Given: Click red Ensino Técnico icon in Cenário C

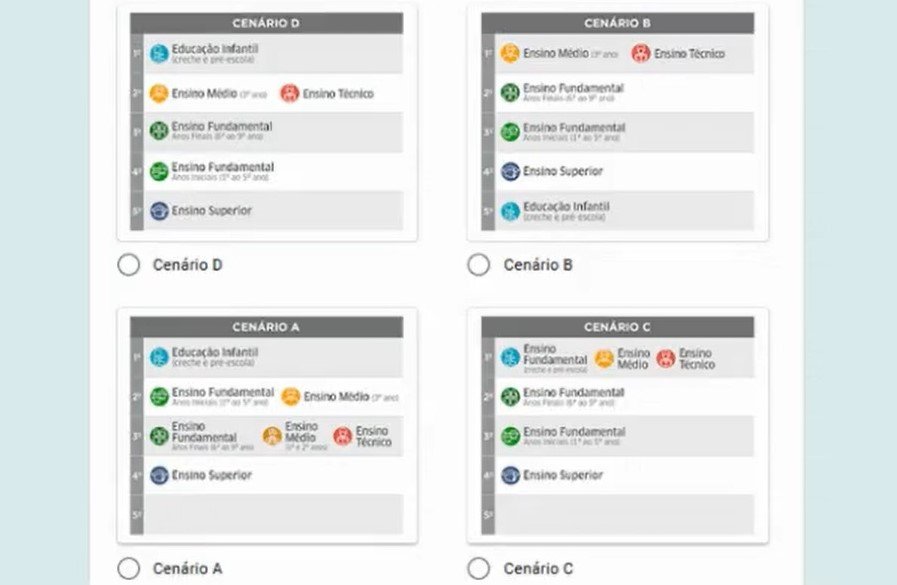Looking at the screenshot, I should click(666, 358).
